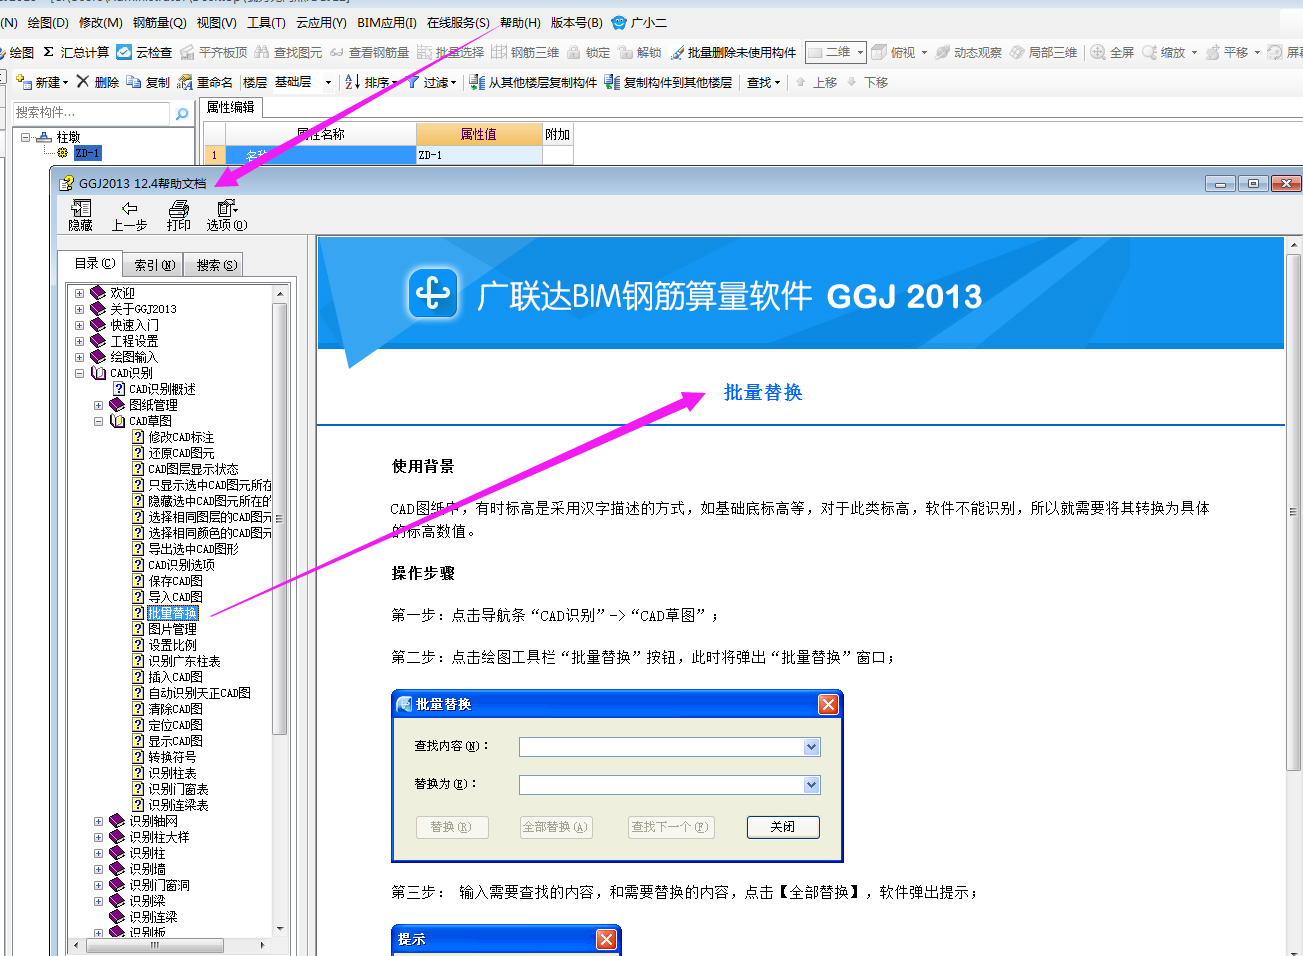Click the 过滤 funnel icon
The height and width of the screenshot is (956, 1303).
point(412,82)
